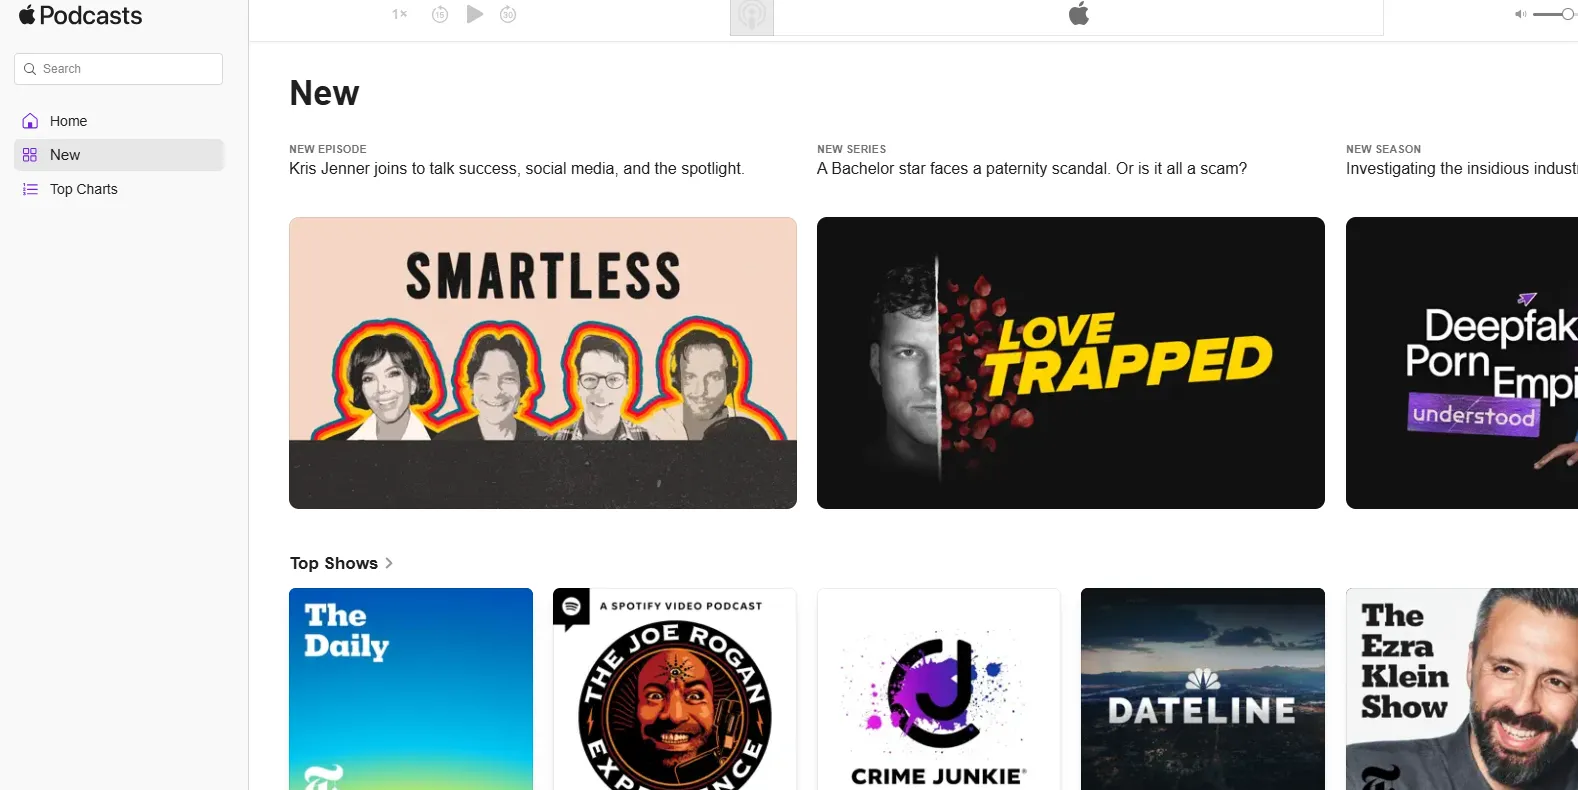Open The Daily podcast artwork

click(x=411, y=689)
